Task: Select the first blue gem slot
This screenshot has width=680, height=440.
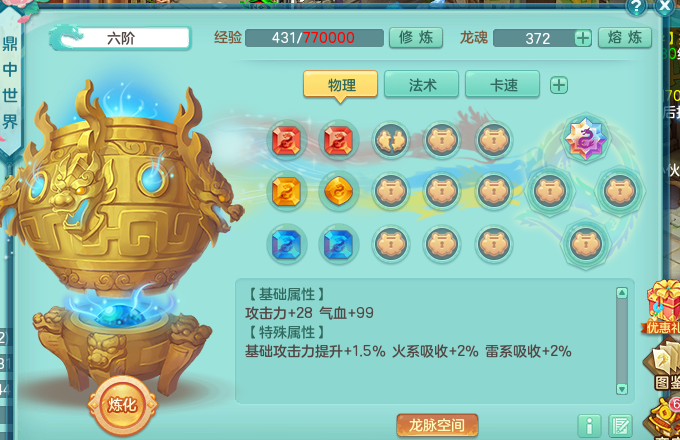Action: click(287, 244)
